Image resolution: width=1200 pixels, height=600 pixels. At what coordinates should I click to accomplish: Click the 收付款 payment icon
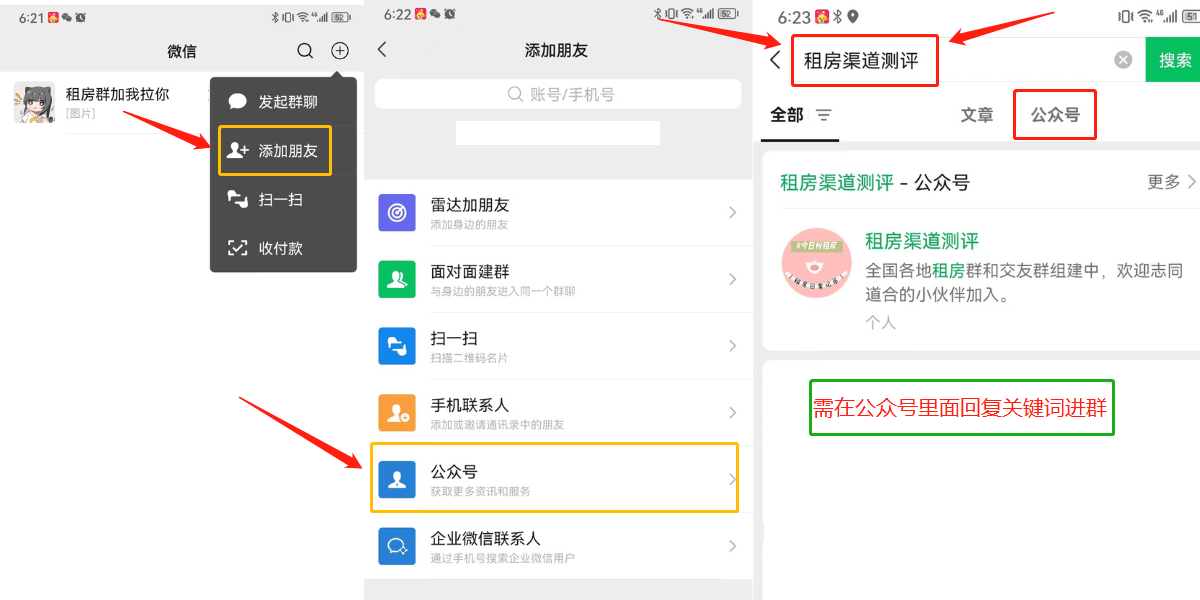(x=237, y=248)
